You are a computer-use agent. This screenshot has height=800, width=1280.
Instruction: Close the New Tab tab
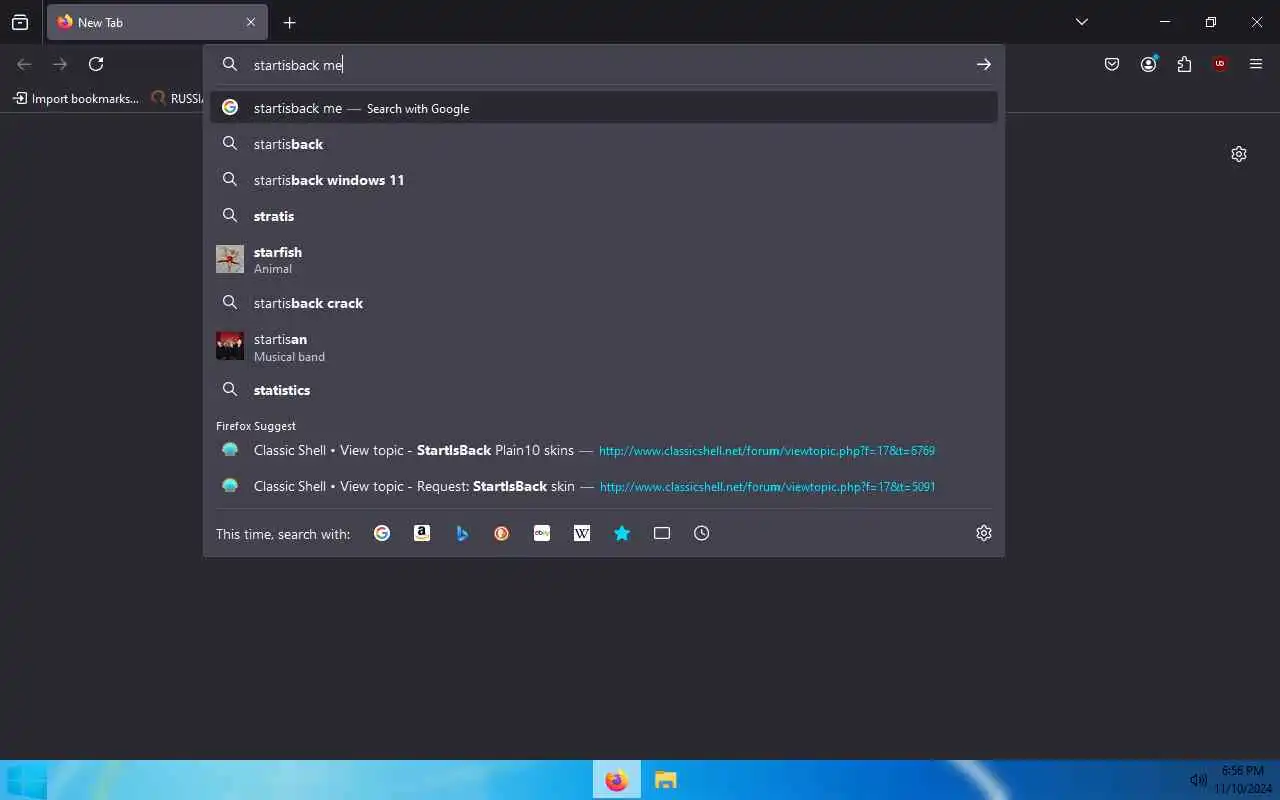pos(251,22)
